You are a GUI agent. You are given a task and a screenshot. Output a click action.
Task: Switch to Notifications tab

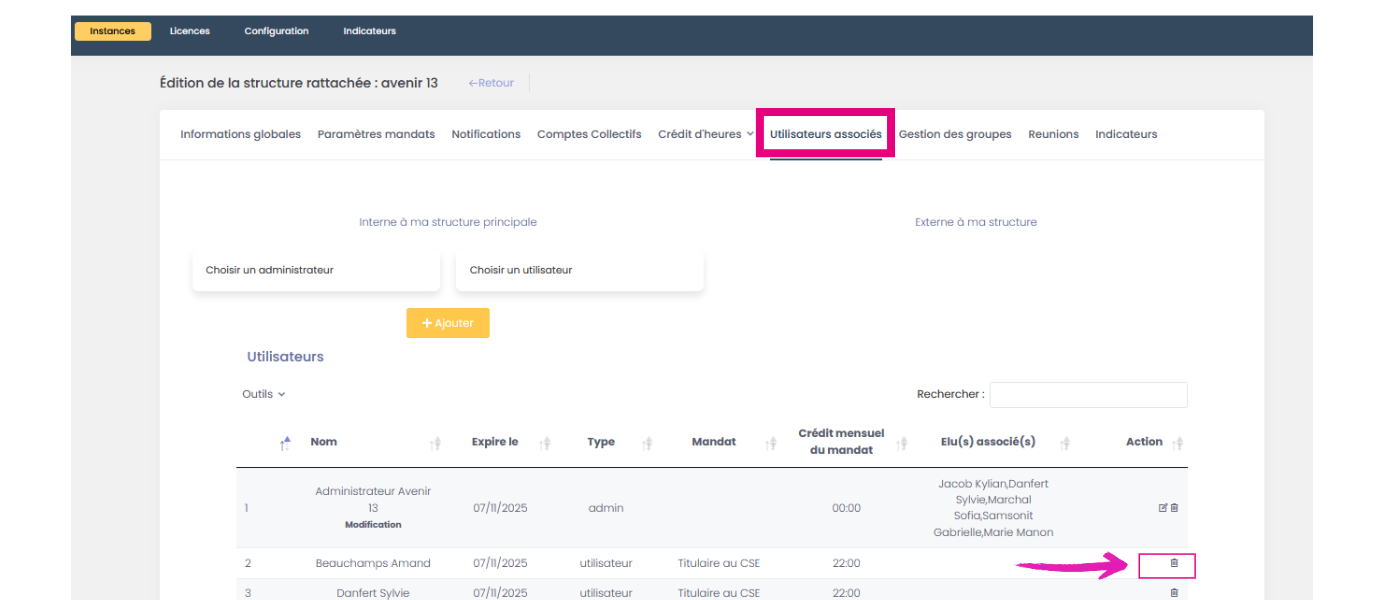coord(486,134)
